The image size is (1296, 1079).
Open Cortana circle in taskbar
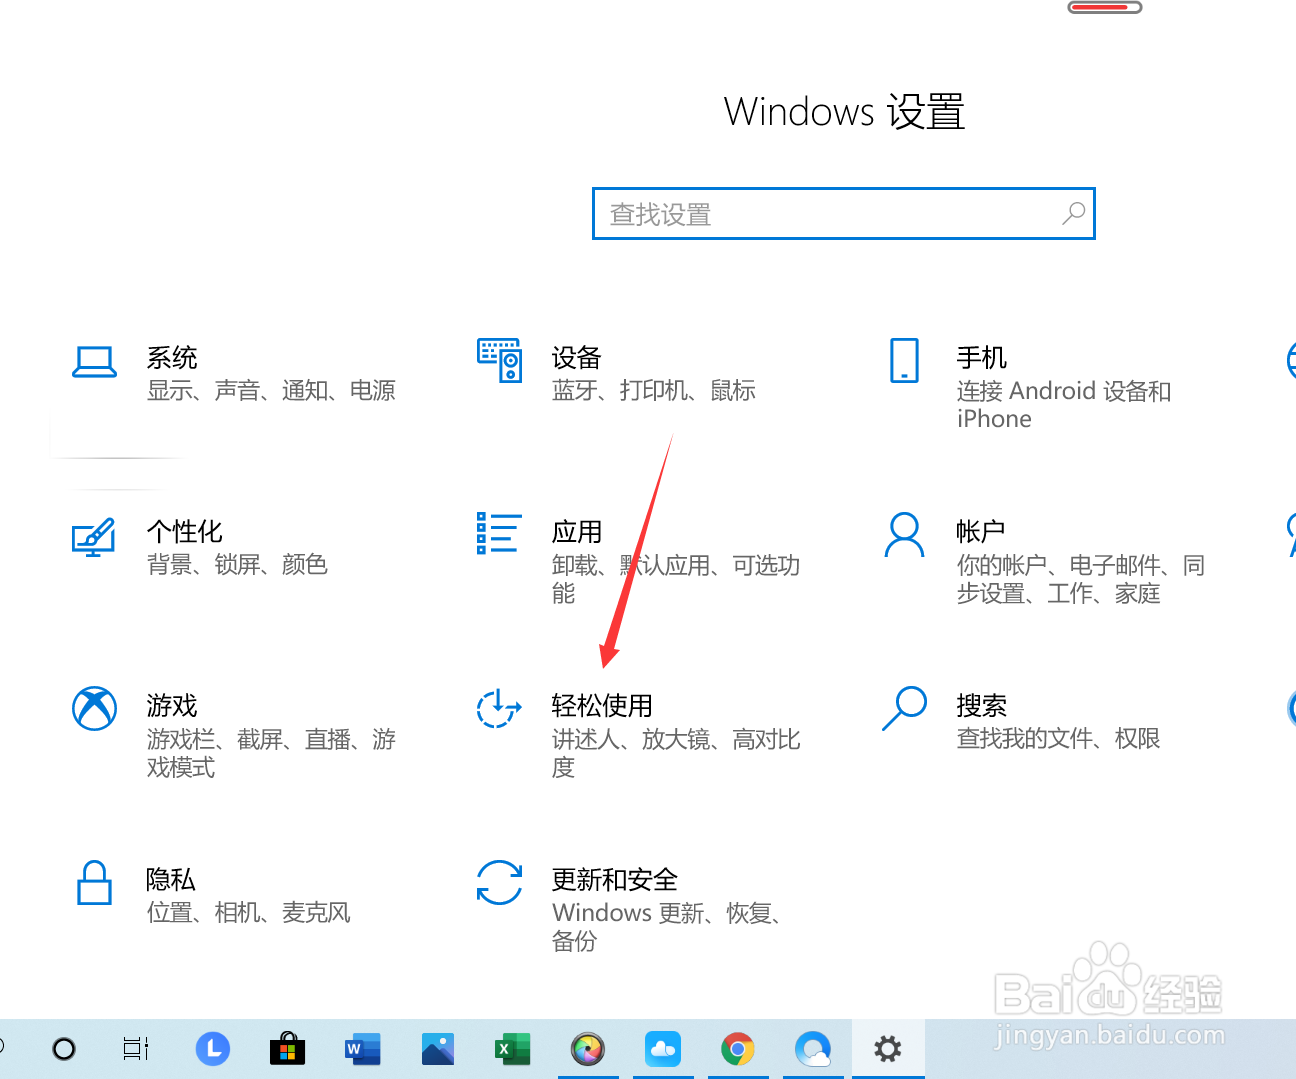[x=64, y=1049]
